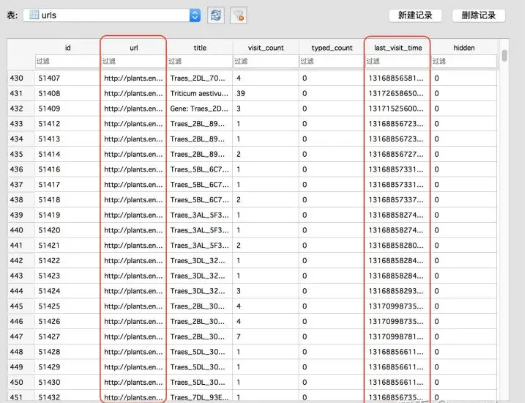
Task: Click the refresh table data icon
Action: tap(216, 15)
